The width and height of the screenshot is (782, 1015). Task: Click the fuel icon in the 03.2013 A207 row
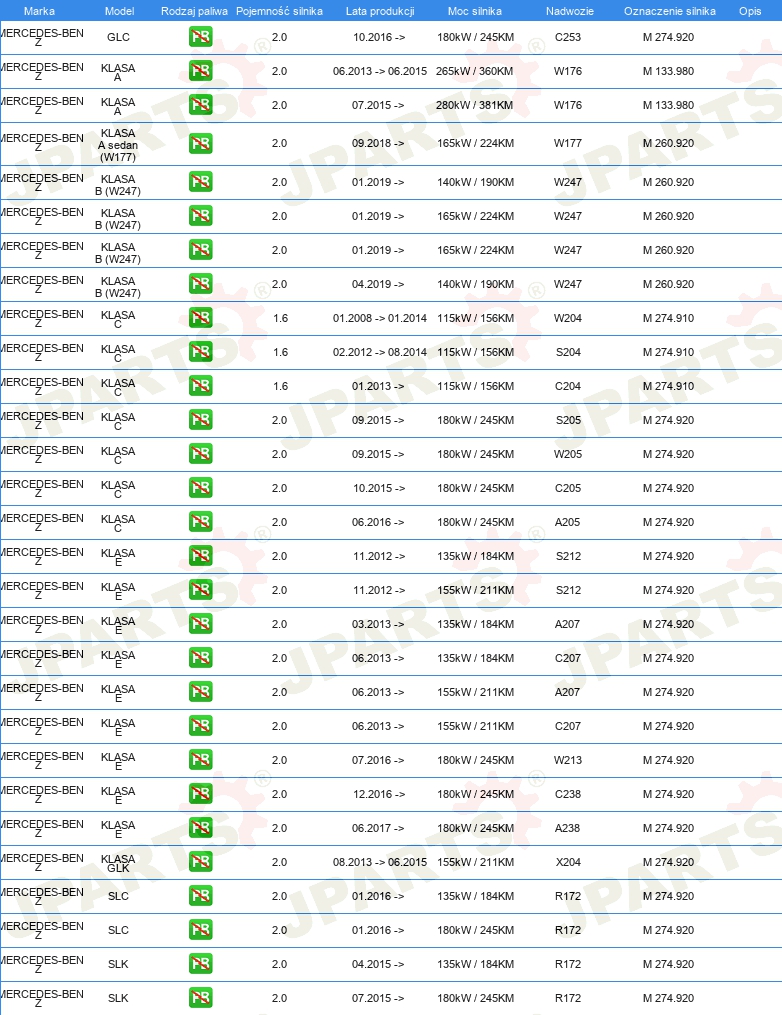point(201,623)
